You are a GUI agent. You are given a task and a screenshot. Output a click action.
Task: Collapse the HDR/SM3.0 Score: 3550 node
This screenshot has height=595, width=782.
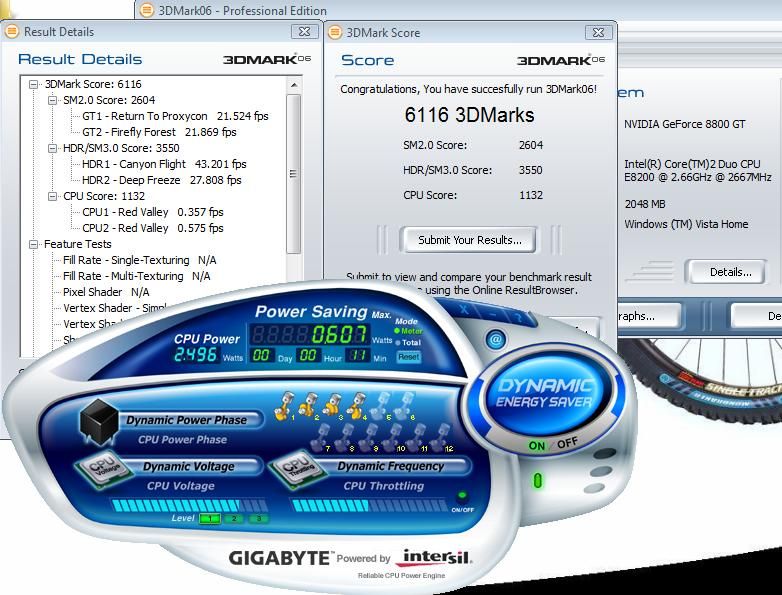point(52,148)
